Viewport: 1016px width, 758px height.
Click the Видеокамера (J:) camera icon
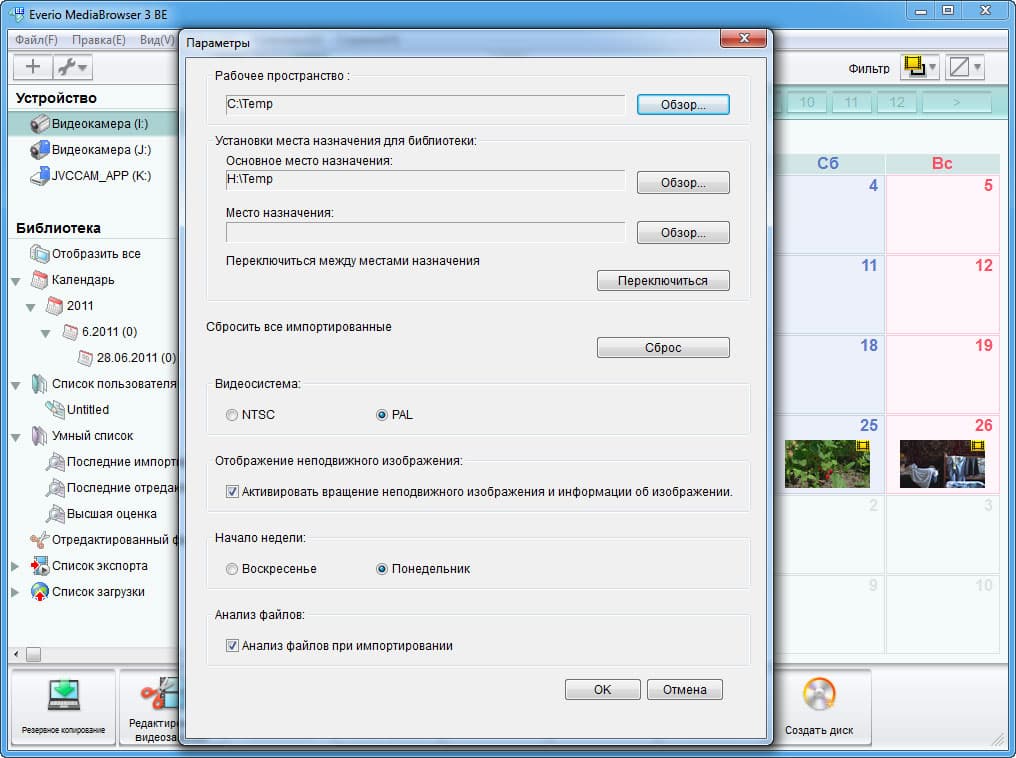pyautogui.click(x=40, y=149)
